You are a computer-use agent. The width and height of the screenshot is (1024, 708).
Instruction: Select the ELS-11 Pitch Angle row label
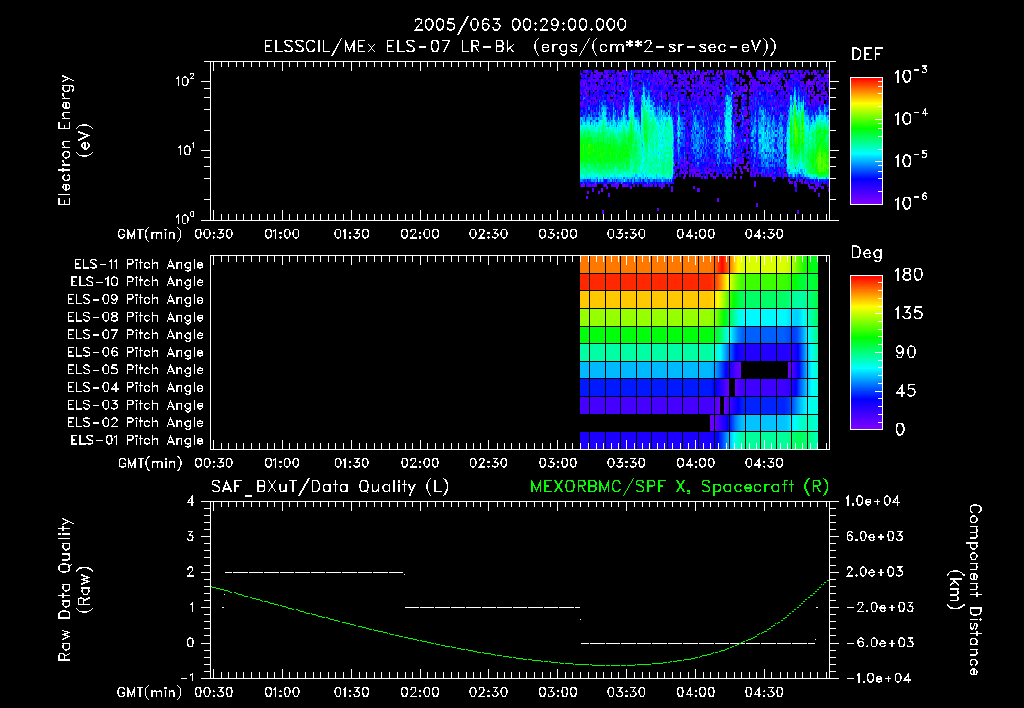click(x=138, y=265)
